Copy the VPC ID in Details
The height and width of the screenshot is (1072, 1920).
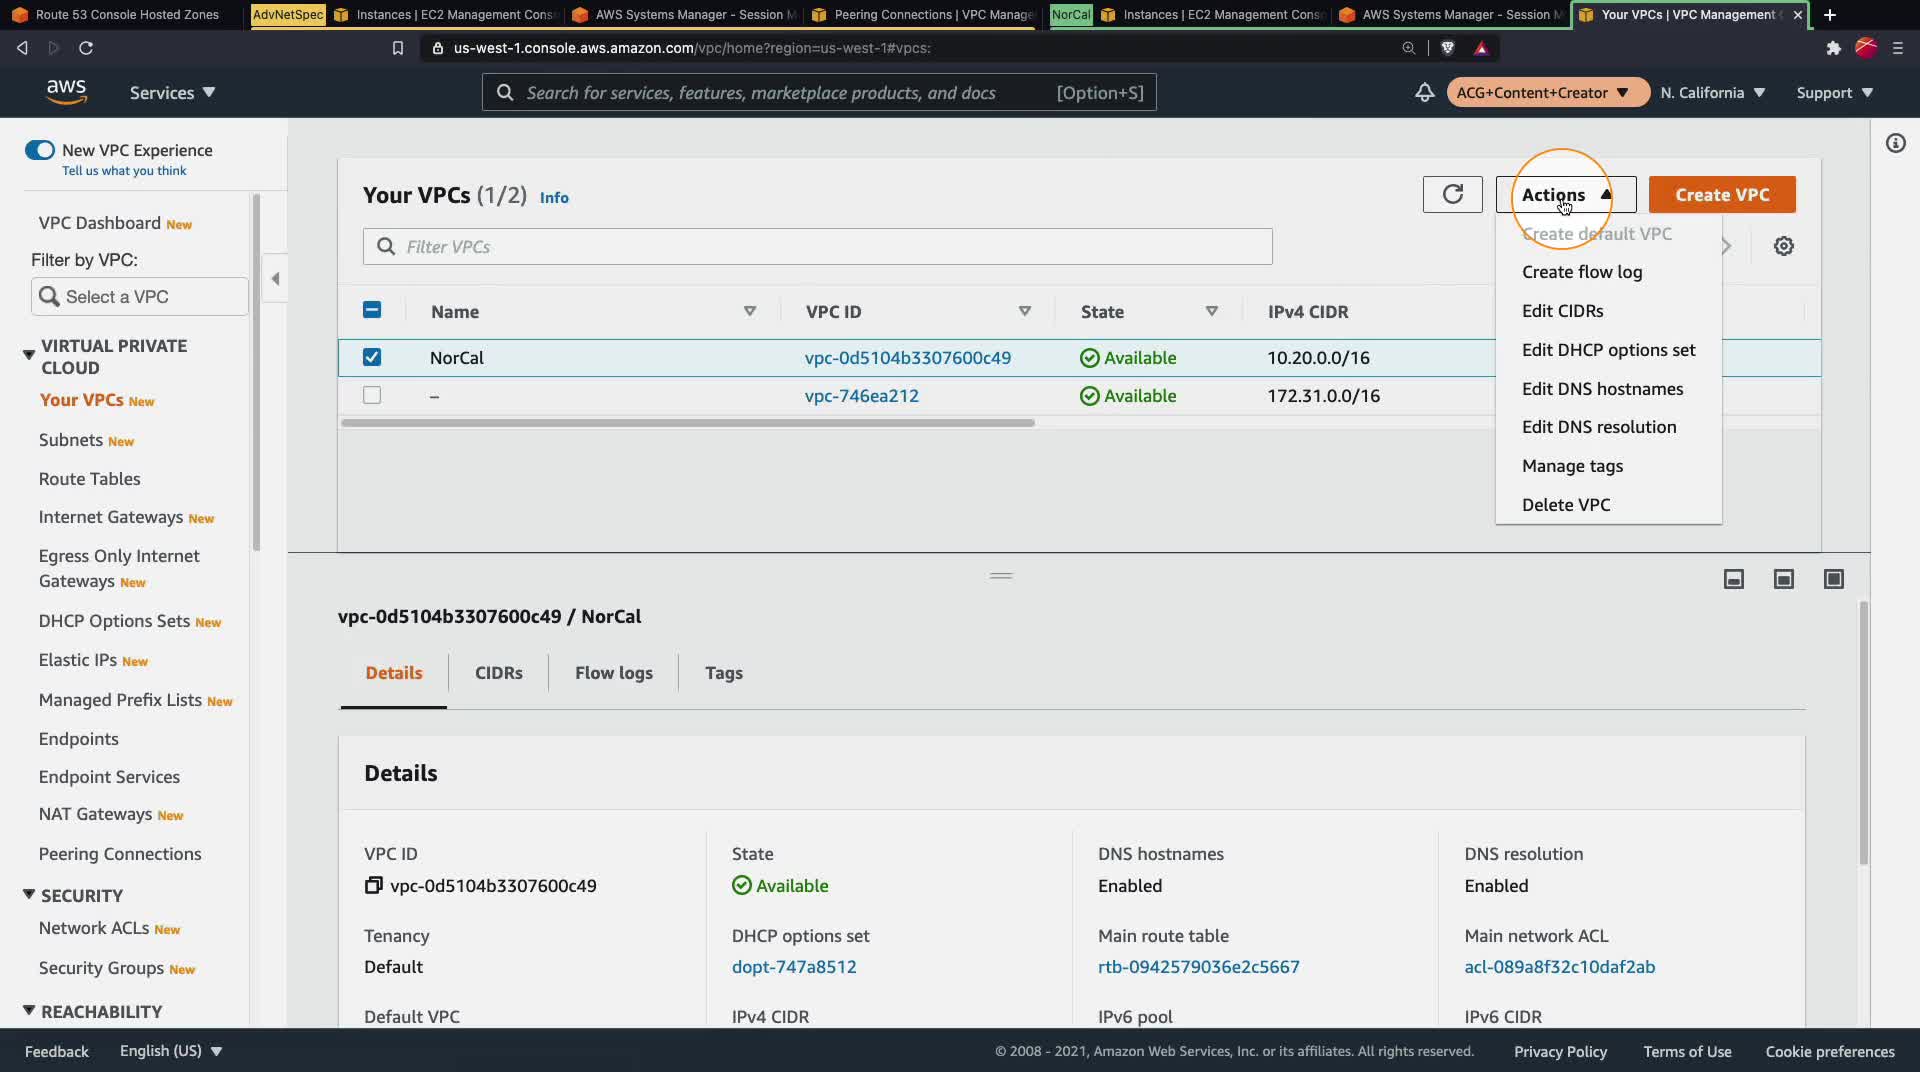373,885
